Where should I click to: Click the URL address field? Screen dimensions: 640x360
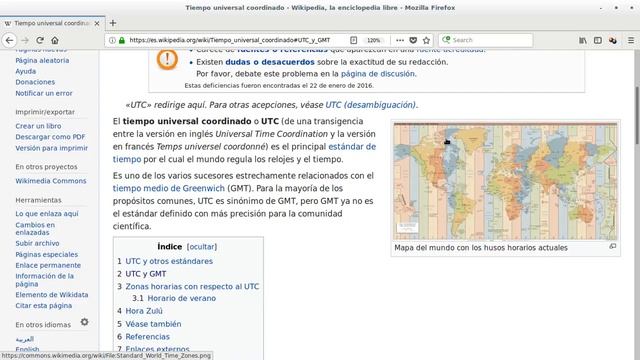(x=230, y=40)
